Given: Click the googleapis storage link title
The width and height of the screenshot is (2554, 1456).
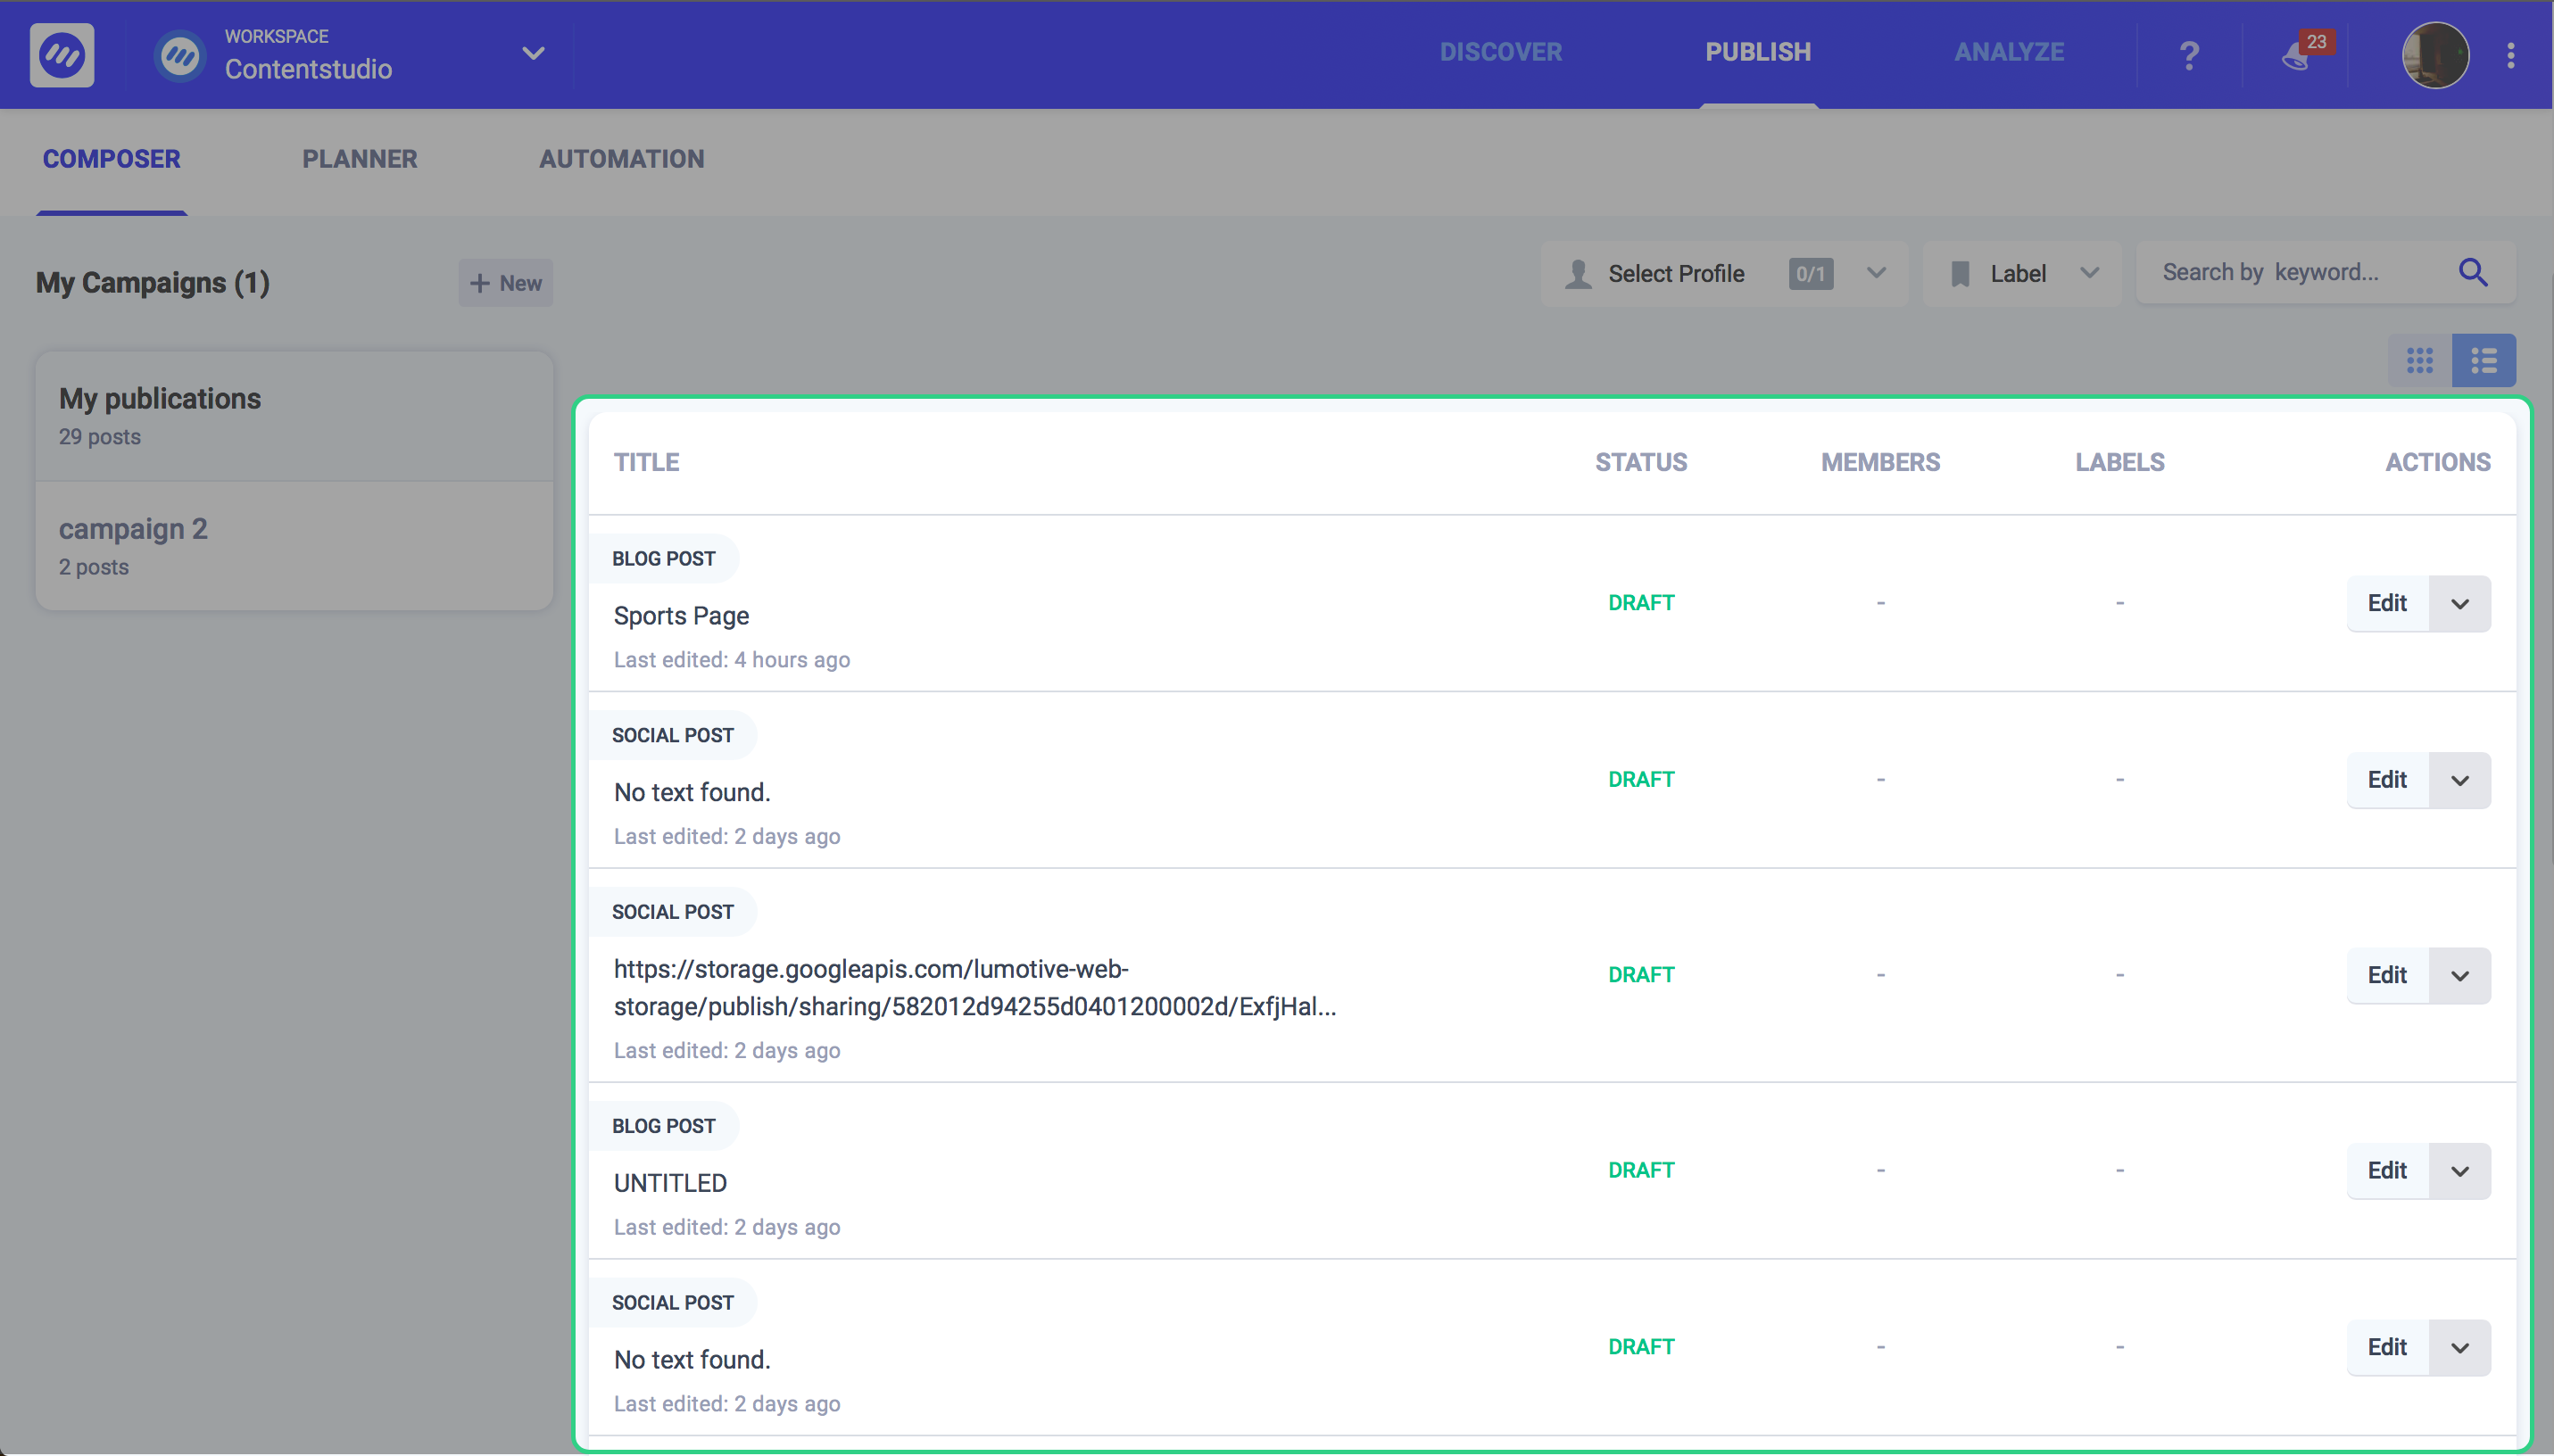Looking at the screenshot, I should [975, 988].
